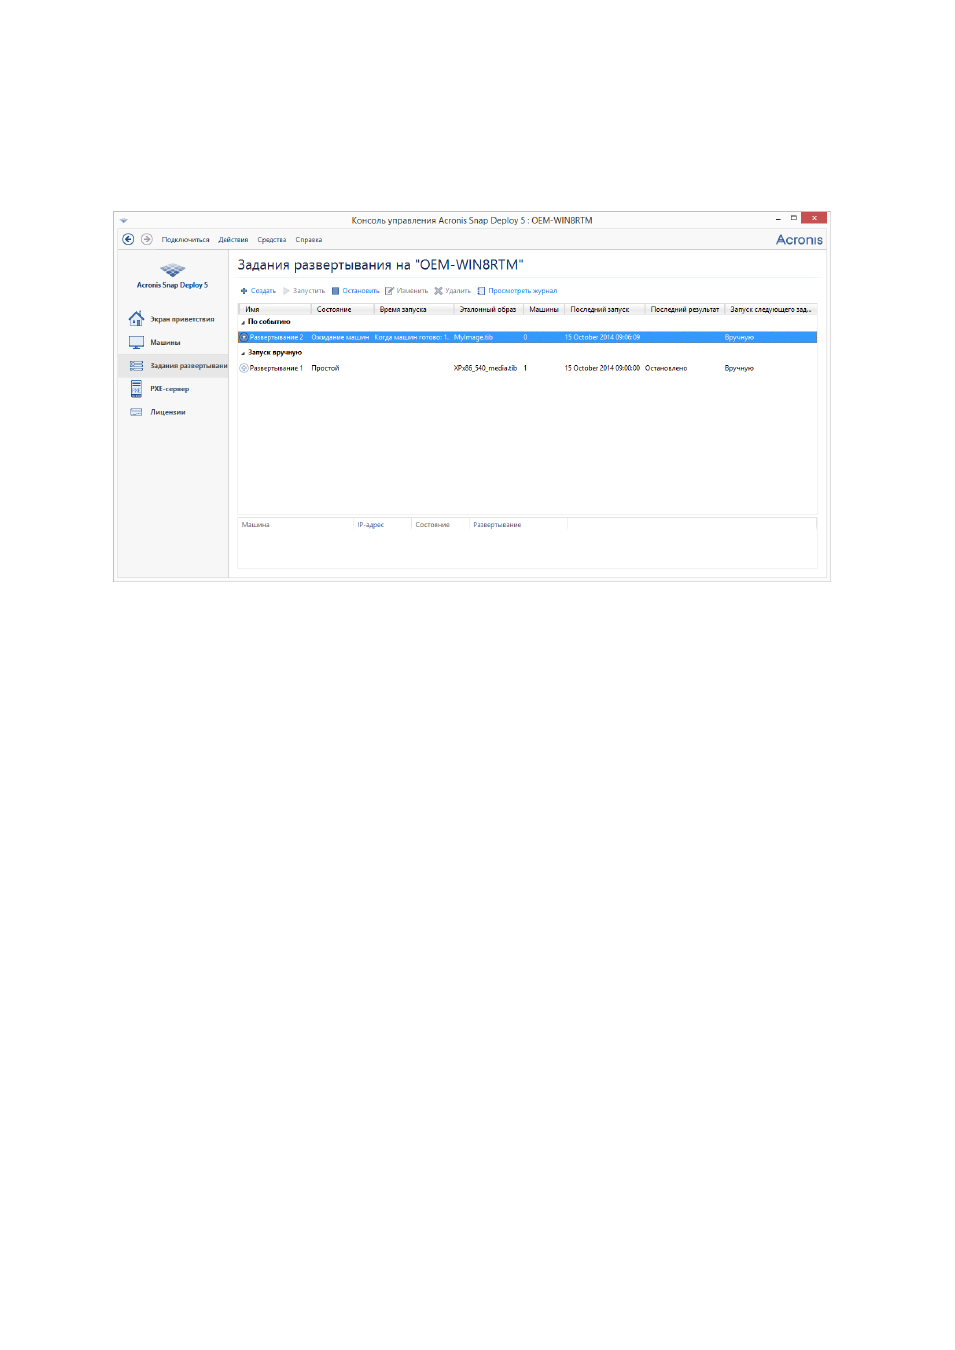Click the Удалить toolbar button
This screenshot has width=955, height=1350.
pyautogui.click(x=452, y=291)
